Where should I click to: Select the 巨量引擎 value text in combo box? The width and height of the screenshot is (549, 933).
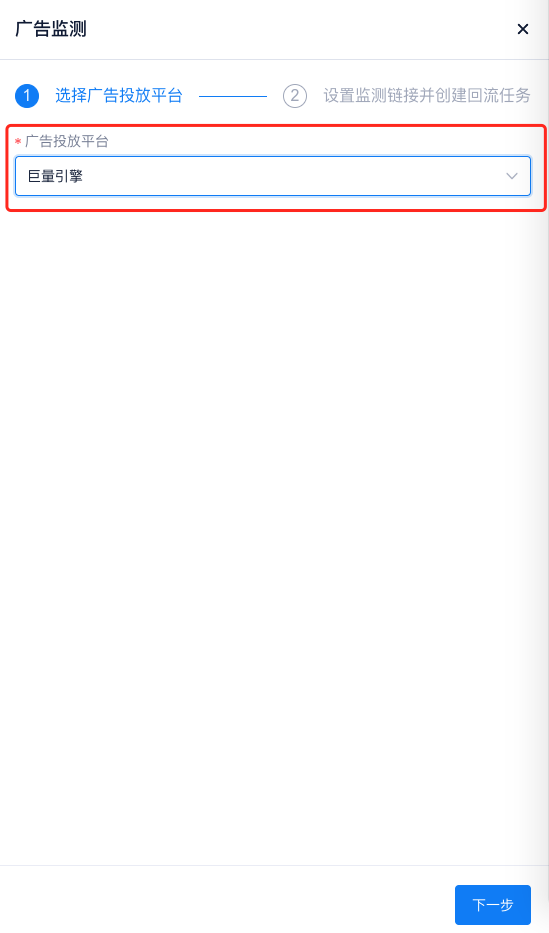pos(55,176)
